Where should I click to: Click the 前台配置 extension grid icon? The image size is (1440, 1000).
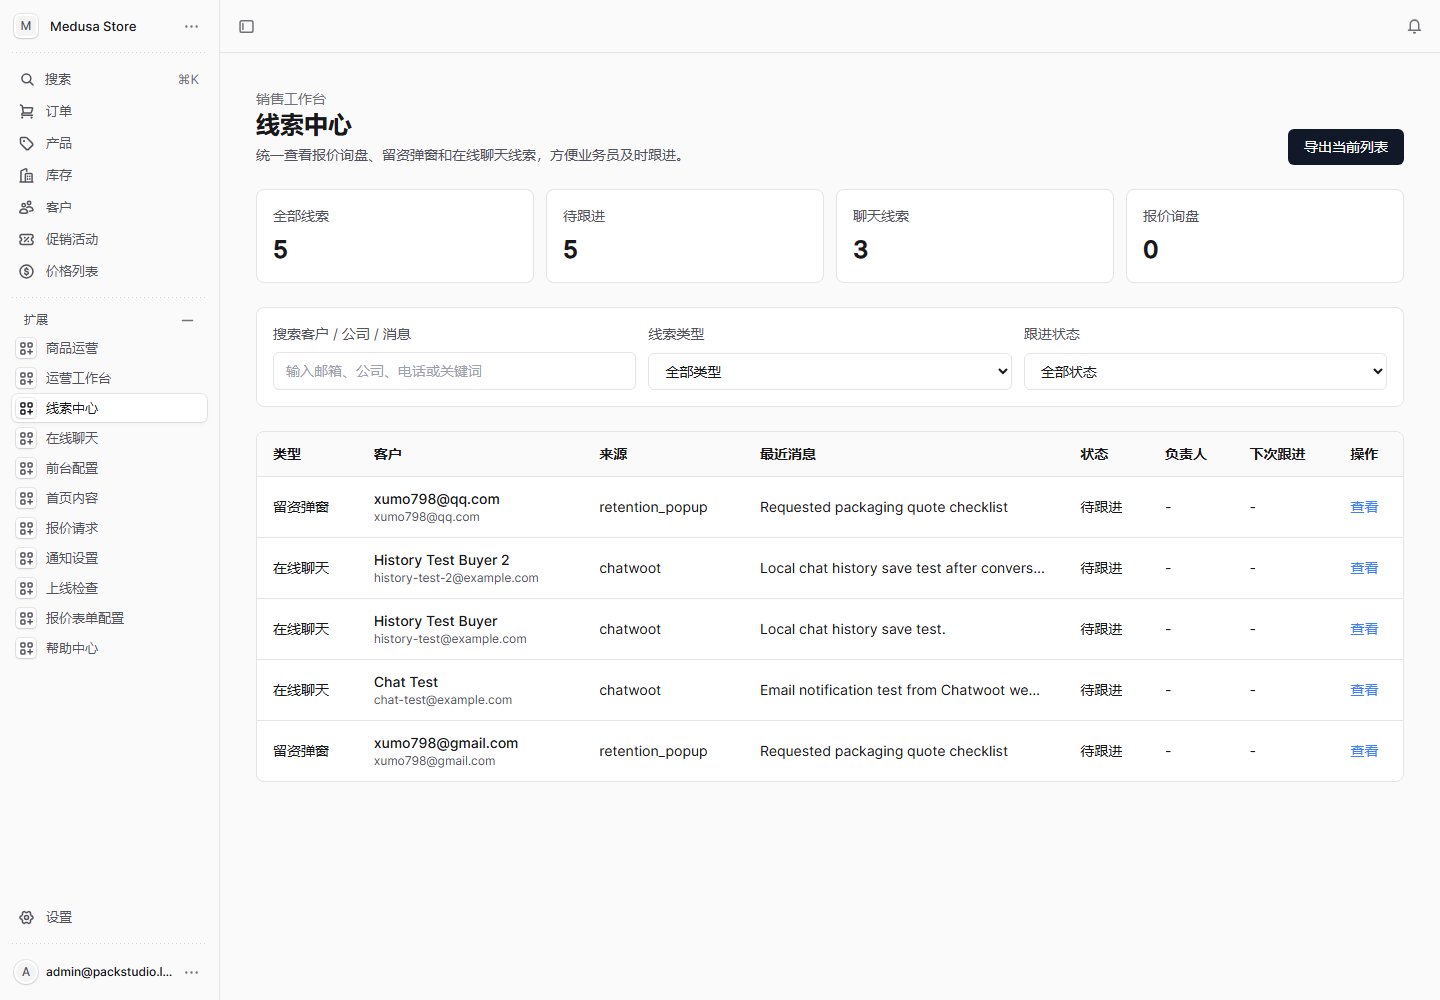click(x=27, y=468)
